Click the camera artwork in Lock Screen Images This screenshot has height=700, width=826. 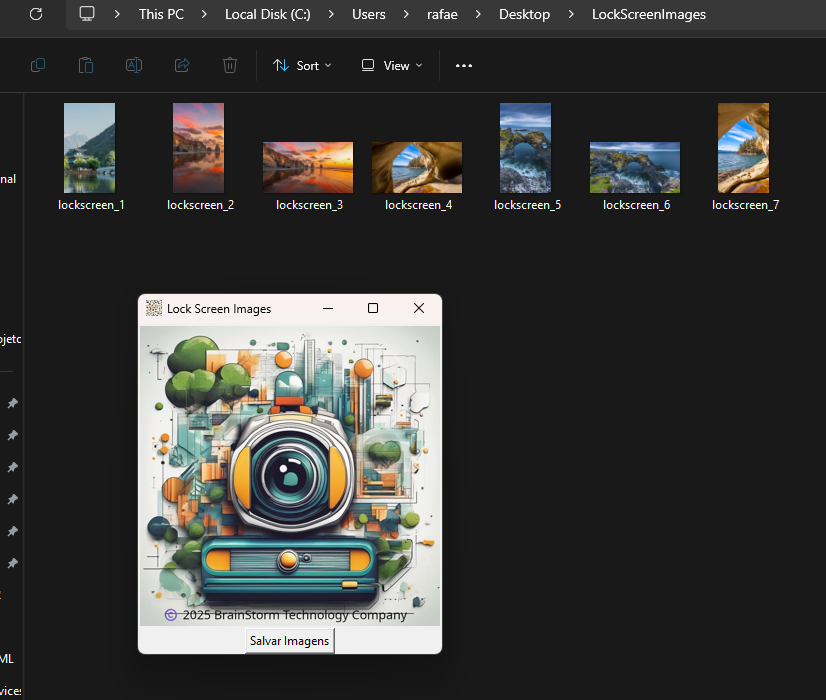pyautogui.click(x=290, y=476)
